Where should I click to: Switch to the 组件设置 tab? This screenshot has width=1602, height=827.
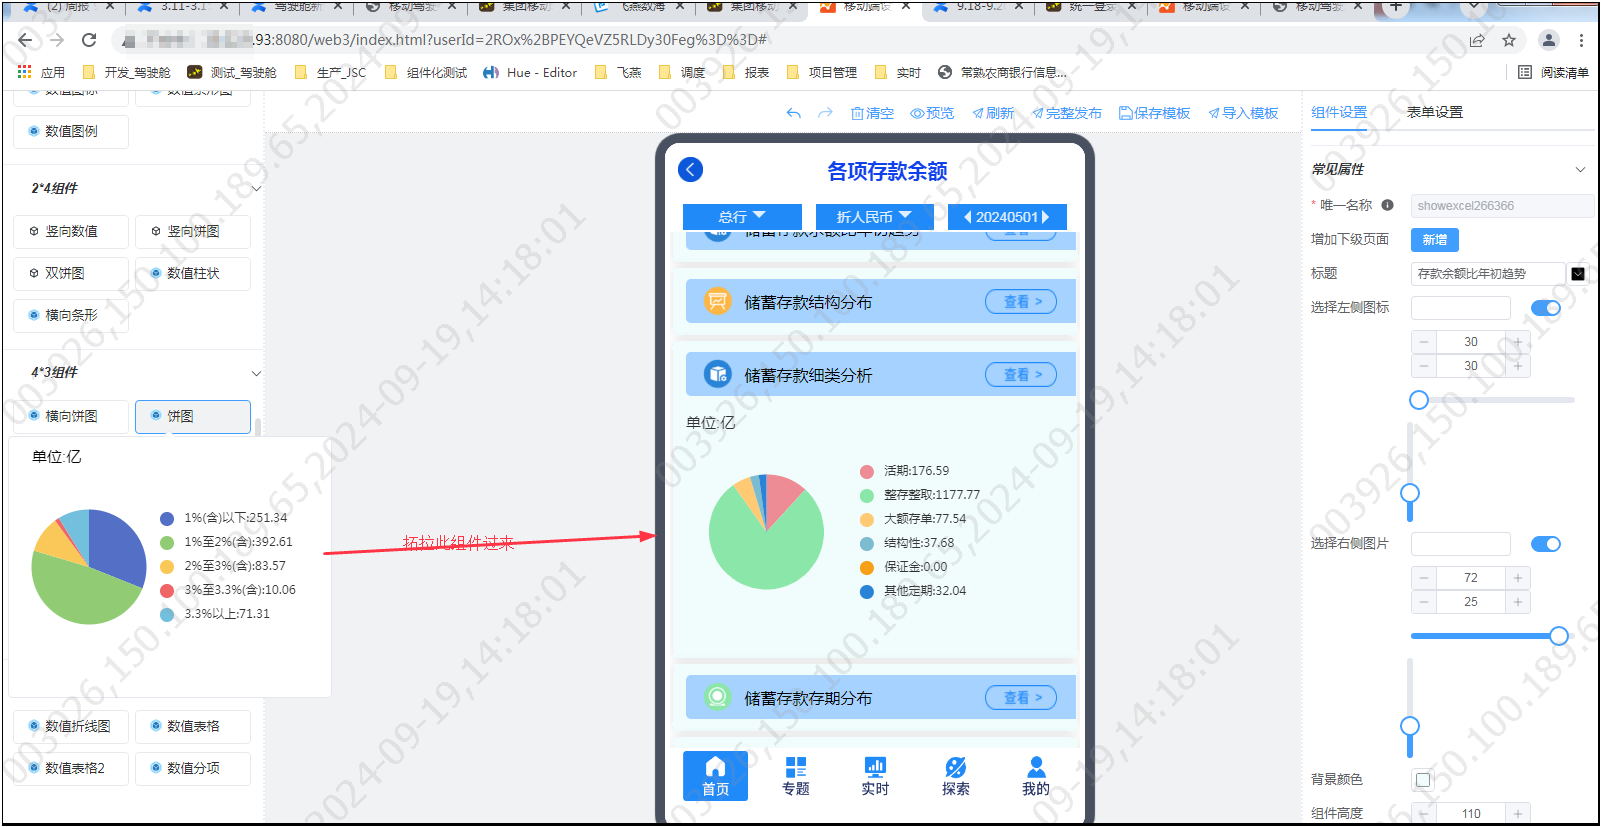coord(1339,112)
